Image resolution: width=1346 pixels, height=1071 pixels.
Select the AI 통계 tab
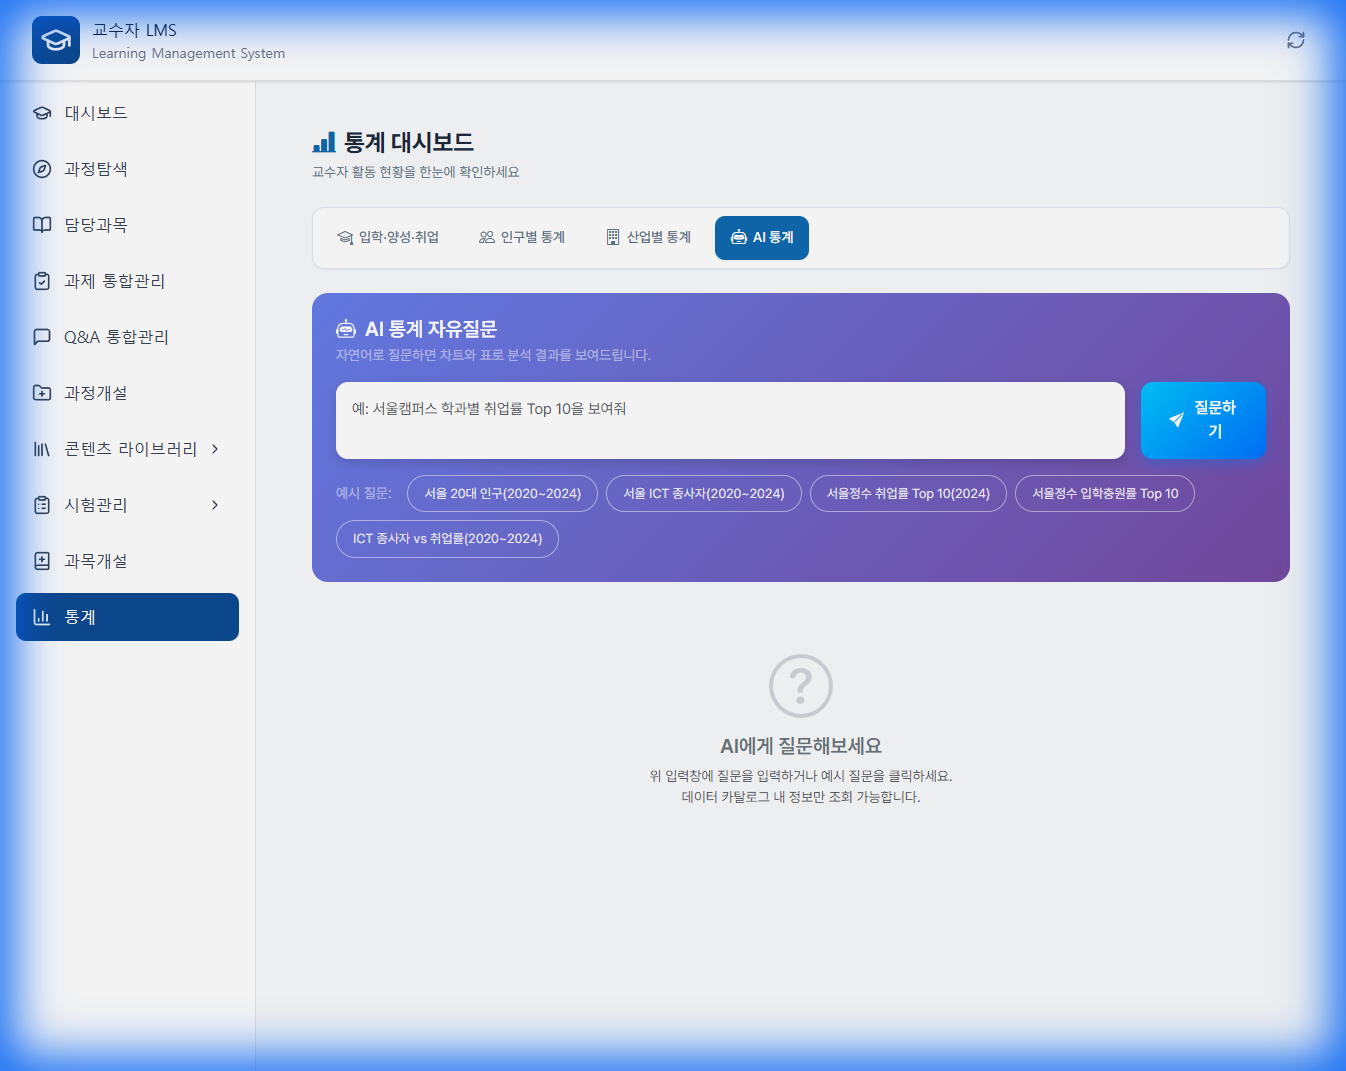point(762,238)
